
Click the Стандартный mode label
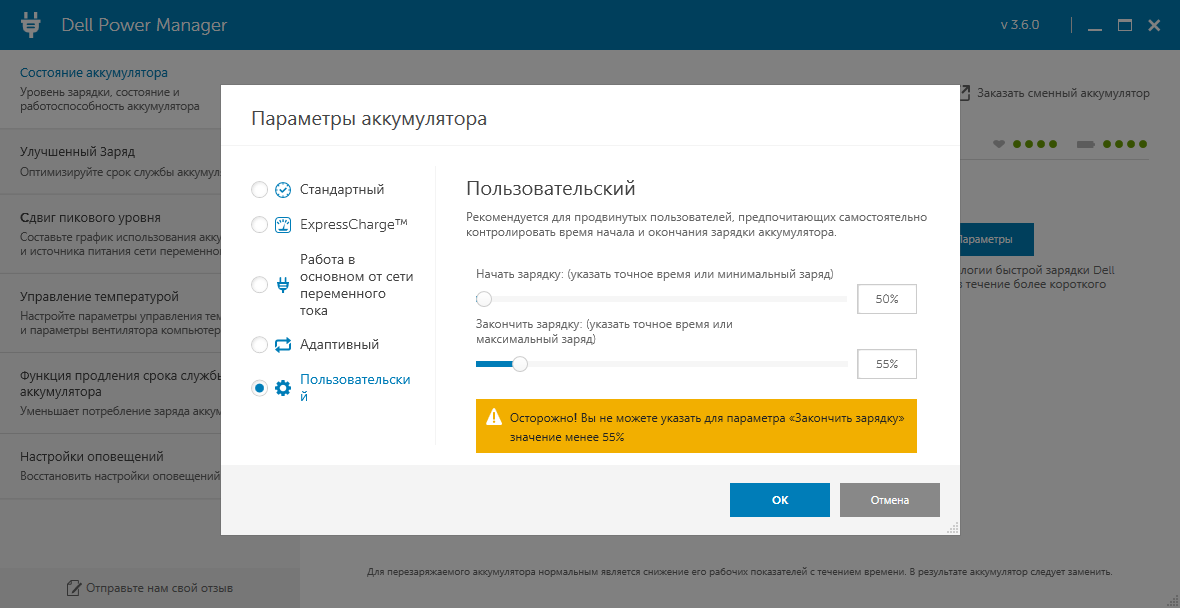pyautogui.click(x=342, y=190)
